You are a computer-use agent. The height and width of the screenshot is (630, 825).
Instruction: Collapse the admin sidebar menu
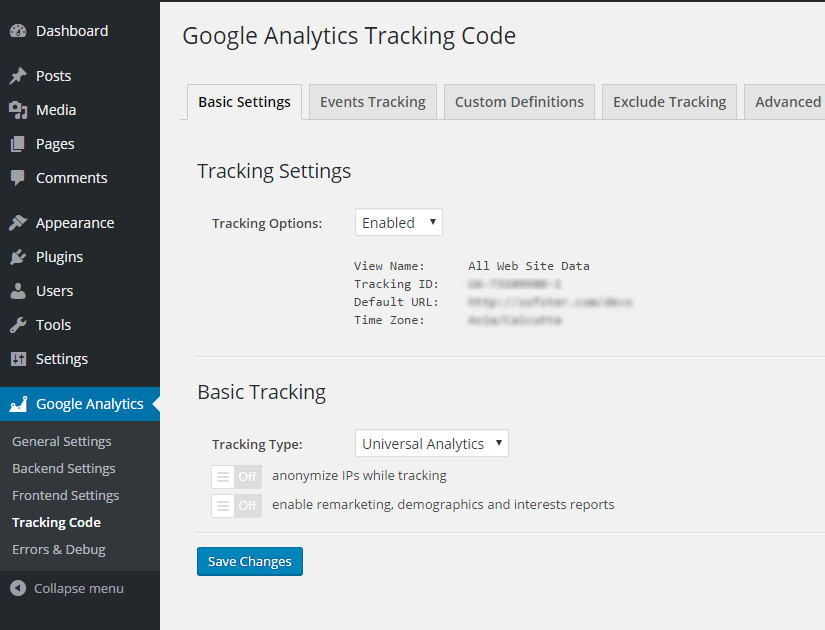pos(68,588)
